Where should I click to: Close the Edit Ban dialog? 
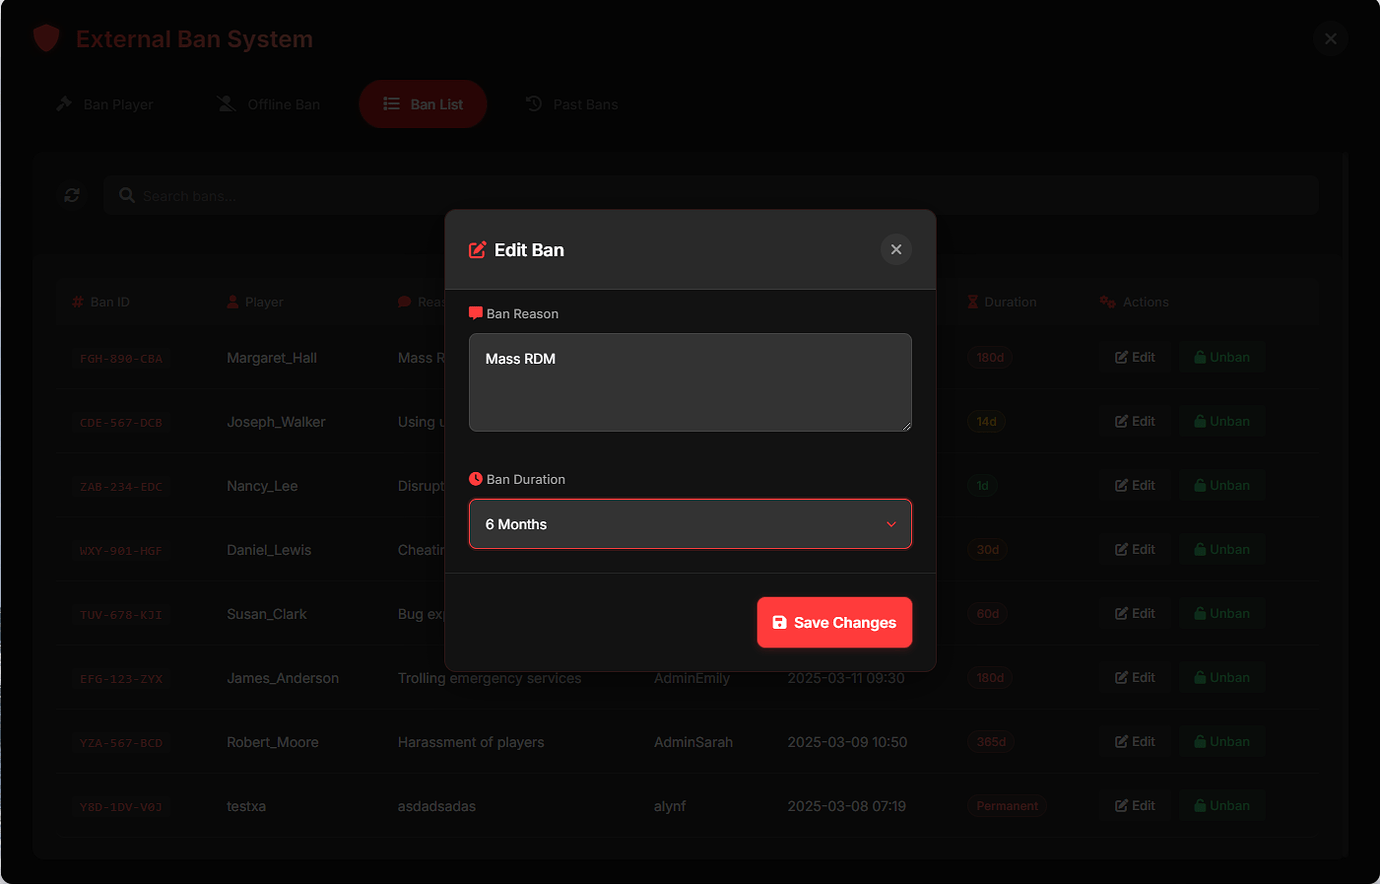(x=895, y=249)
